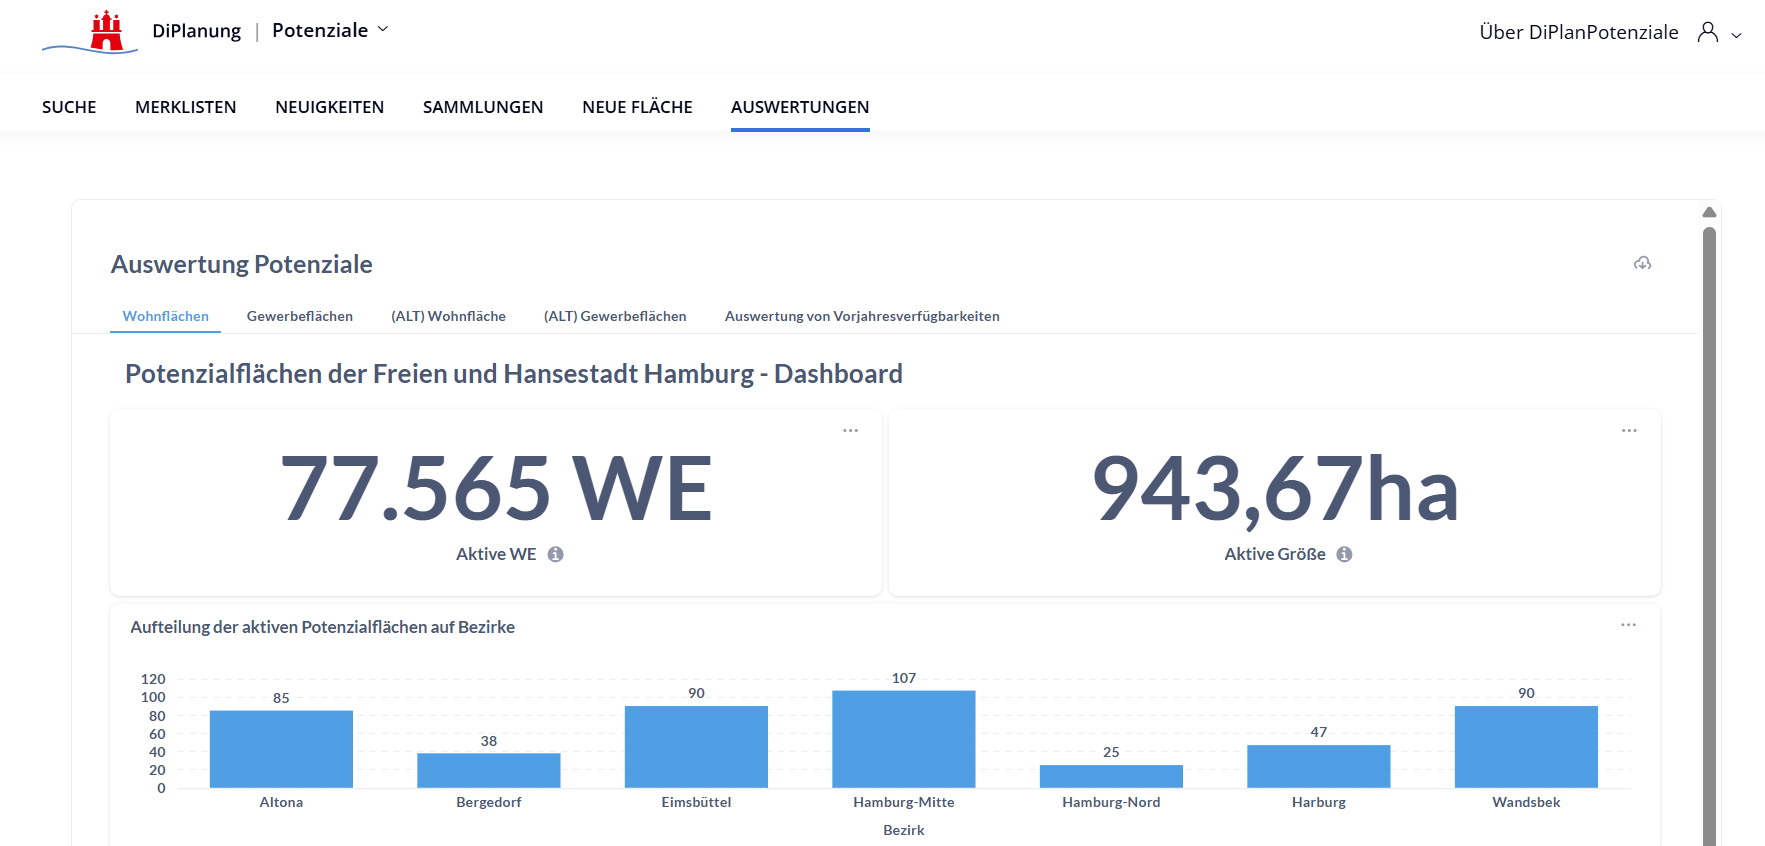
Task: Click the Hamburg castle logo
Action: tap(105, 32)
